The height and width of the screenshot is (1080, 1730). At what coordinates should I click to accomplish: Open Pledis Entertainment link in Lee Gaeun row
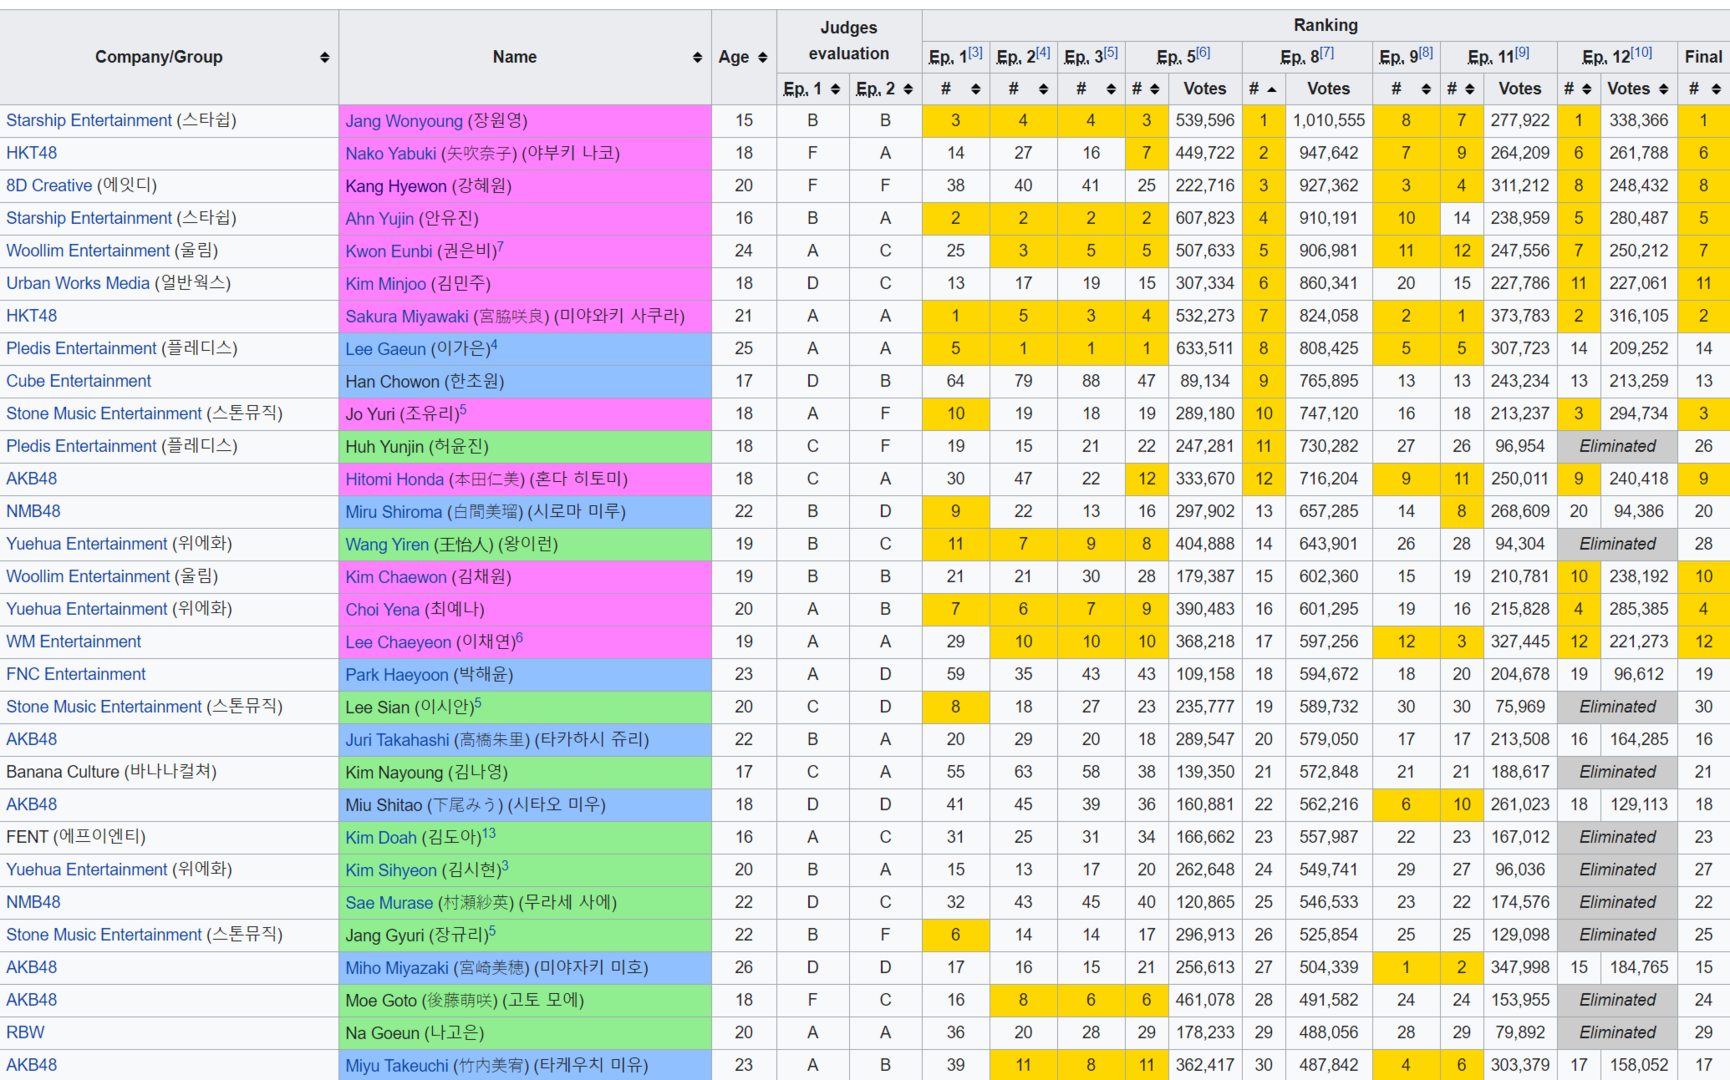point(82,348)
